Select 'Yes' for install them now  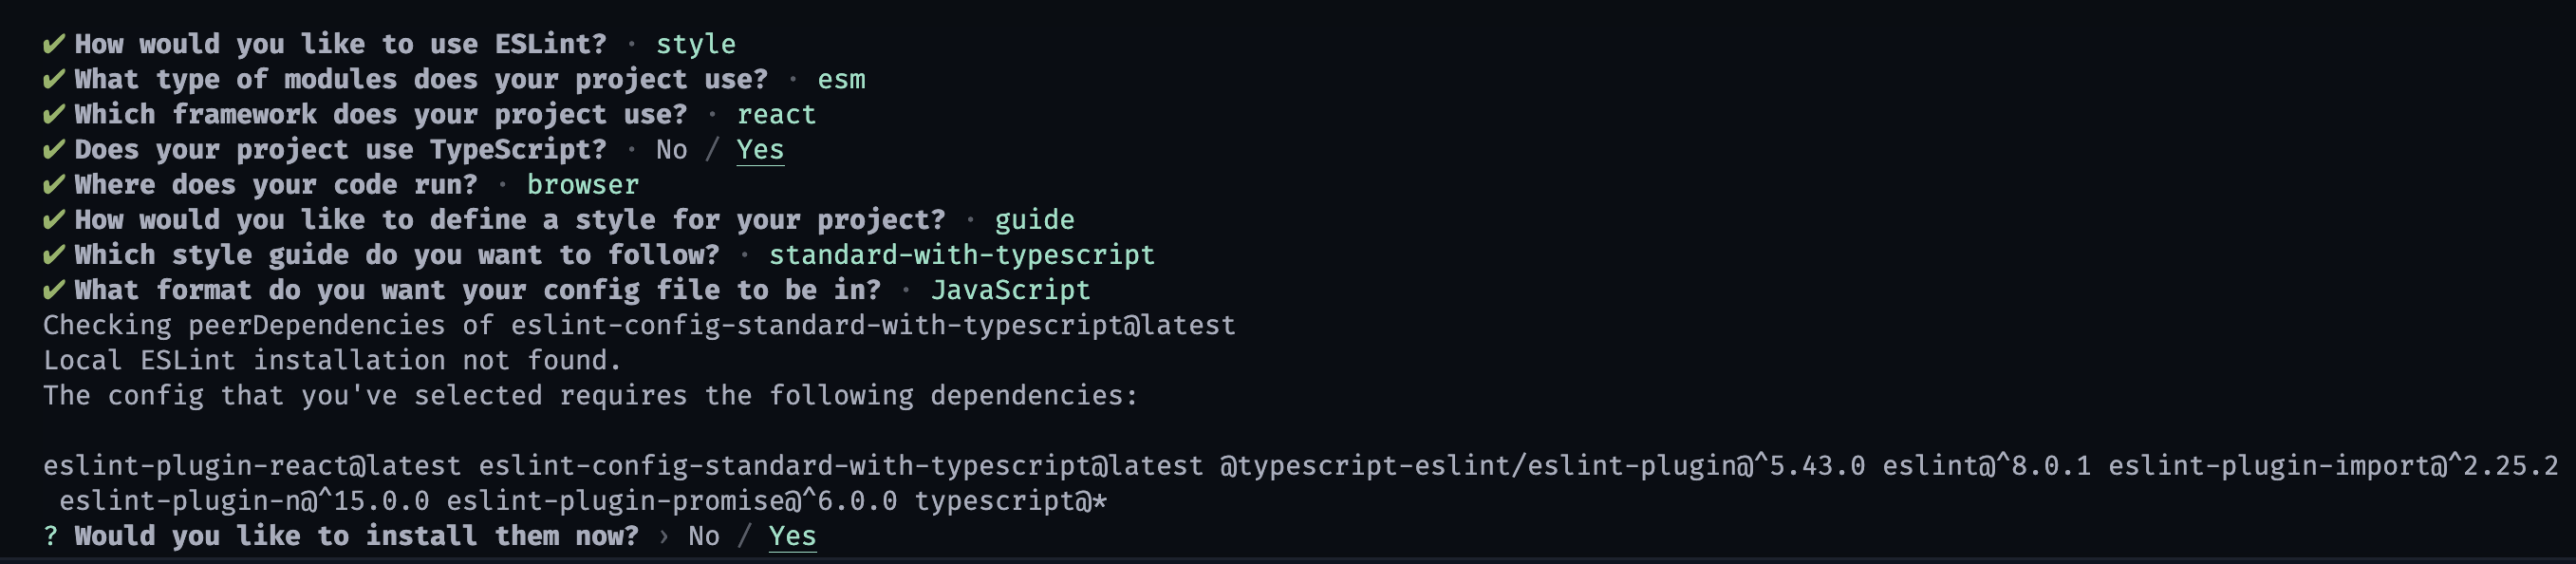tap(792, 536)
